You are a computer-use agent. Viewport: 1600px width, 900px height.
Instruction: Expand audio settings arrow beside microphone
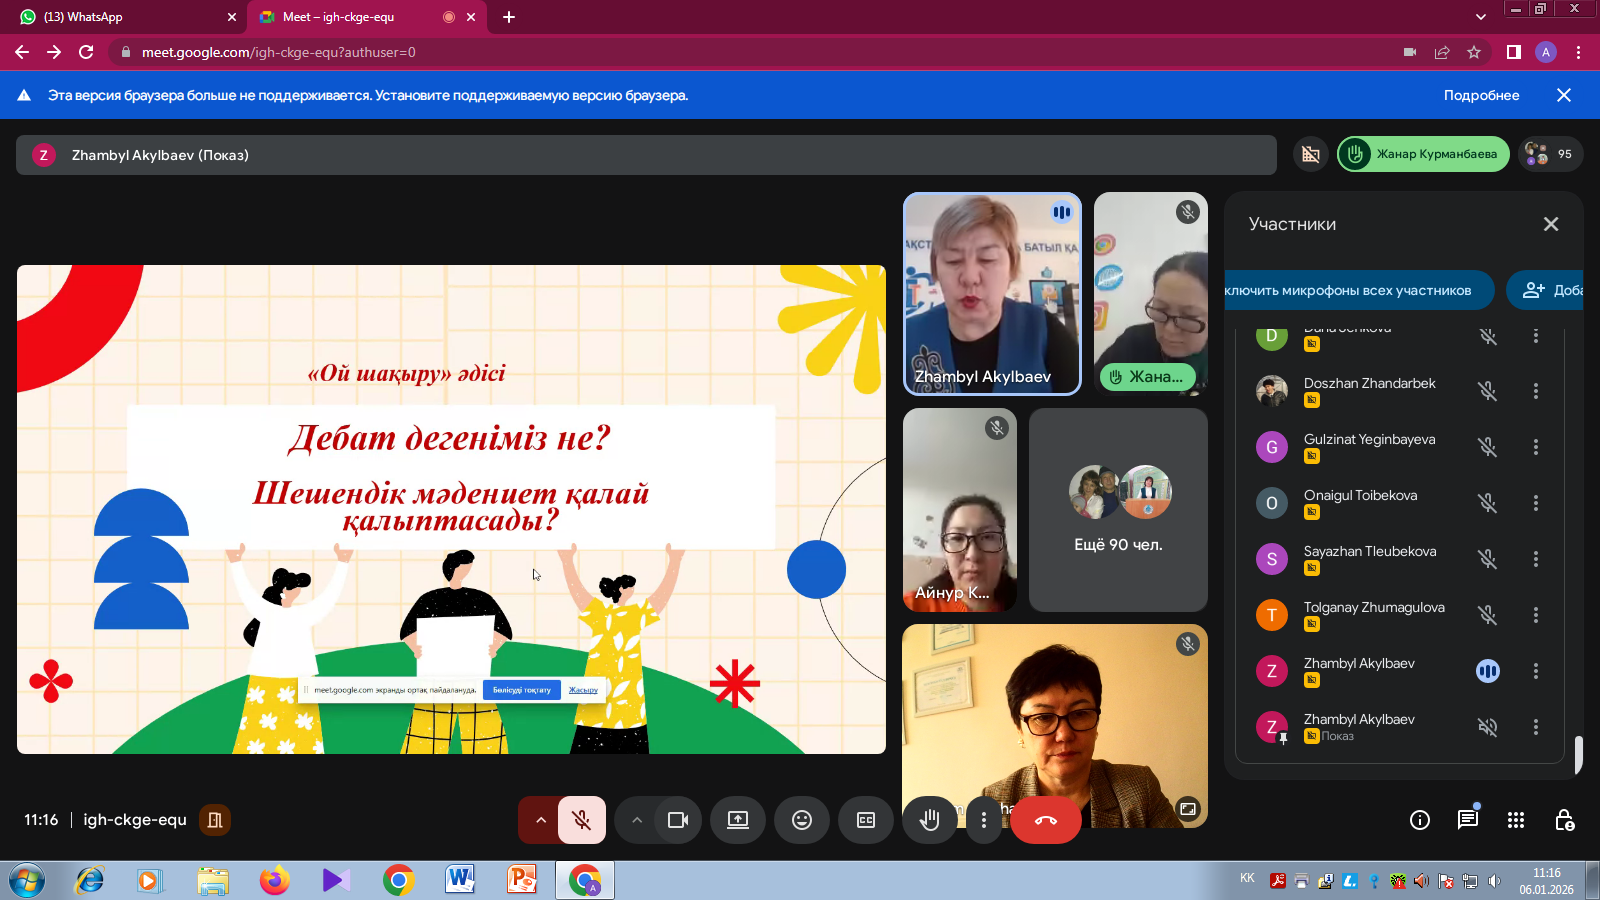[540, 820]
